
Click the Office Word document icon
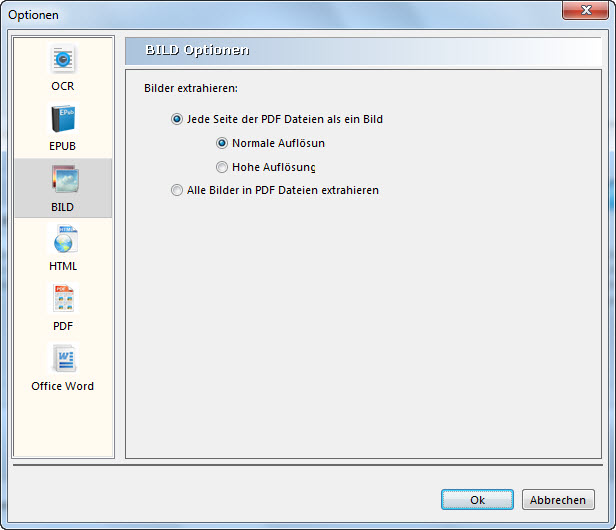coord(63,359)
